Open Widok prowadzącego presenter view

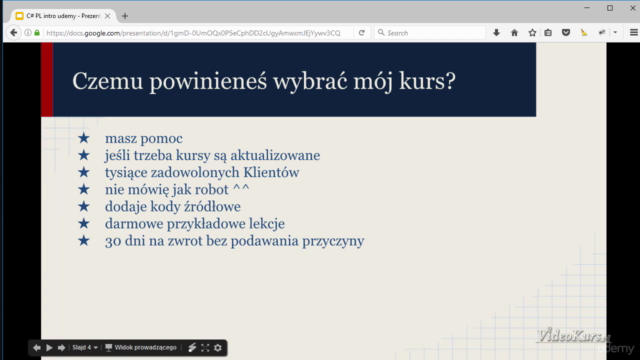pyautogui.click(x=141, y=348)
